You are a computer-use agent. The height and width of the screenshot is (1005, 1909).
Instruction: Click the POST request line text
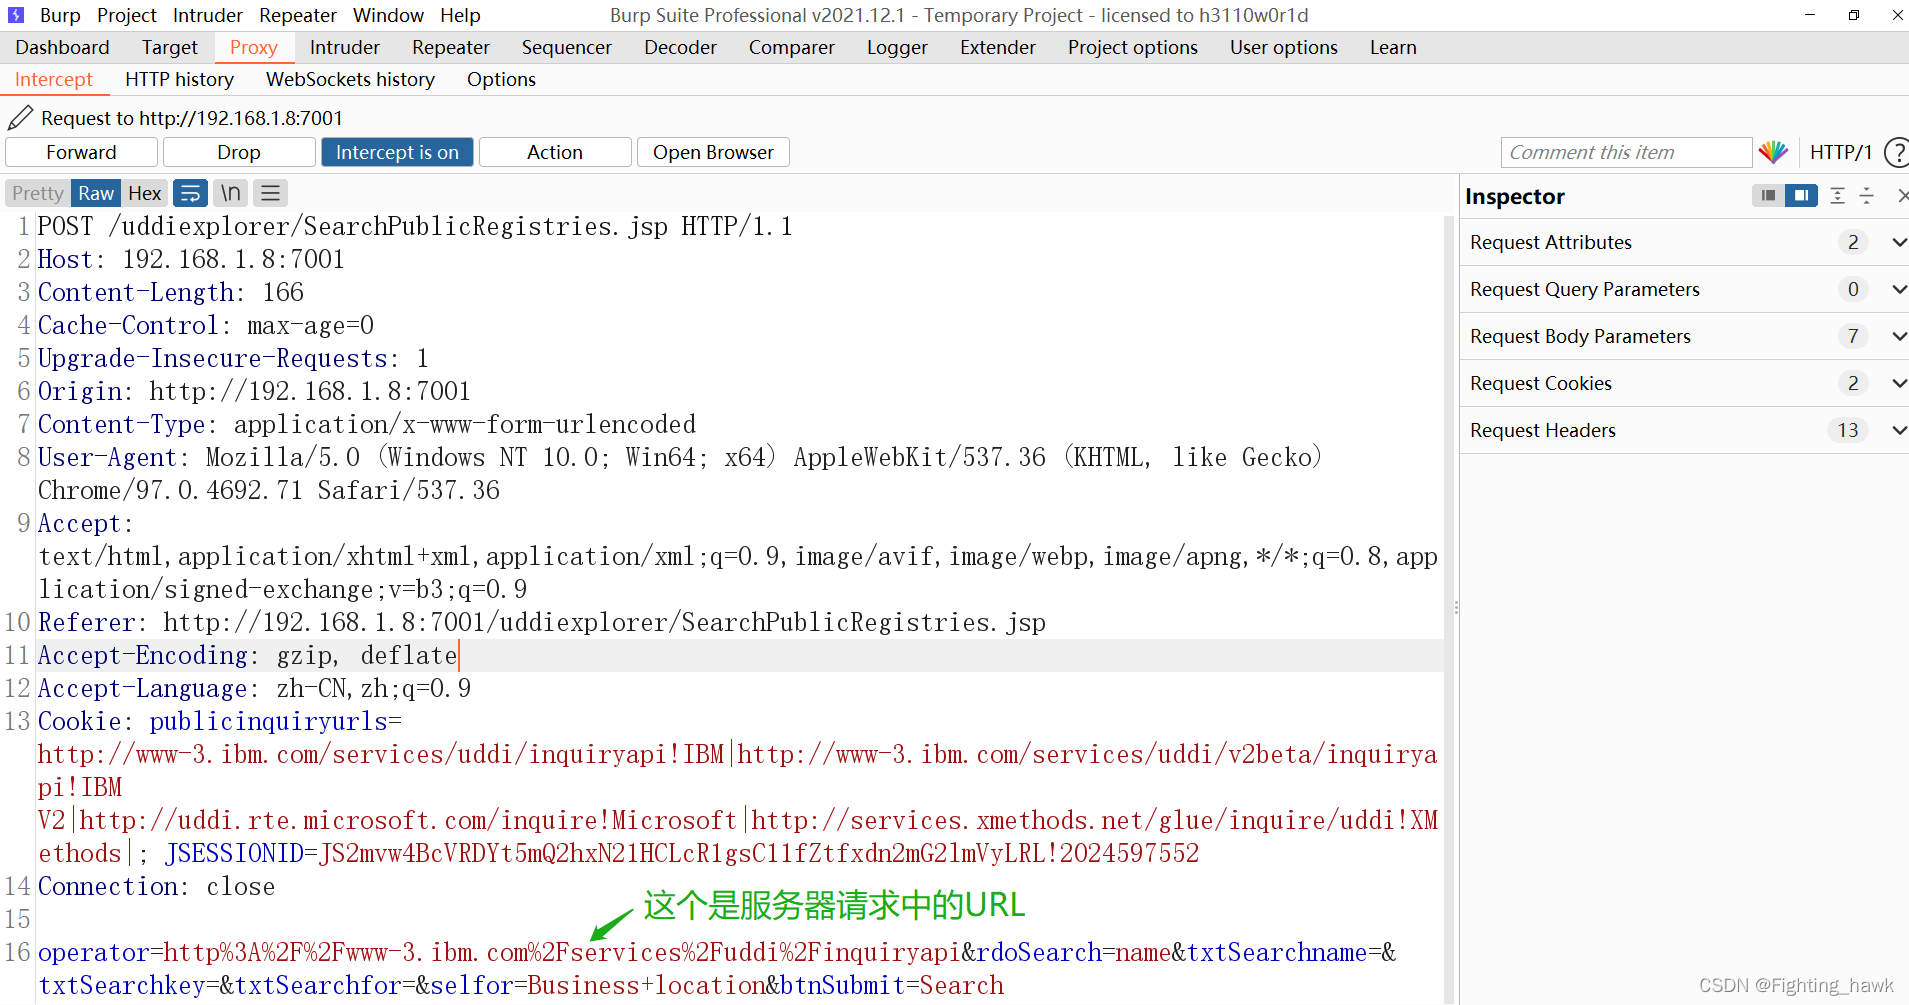point(415,226)
